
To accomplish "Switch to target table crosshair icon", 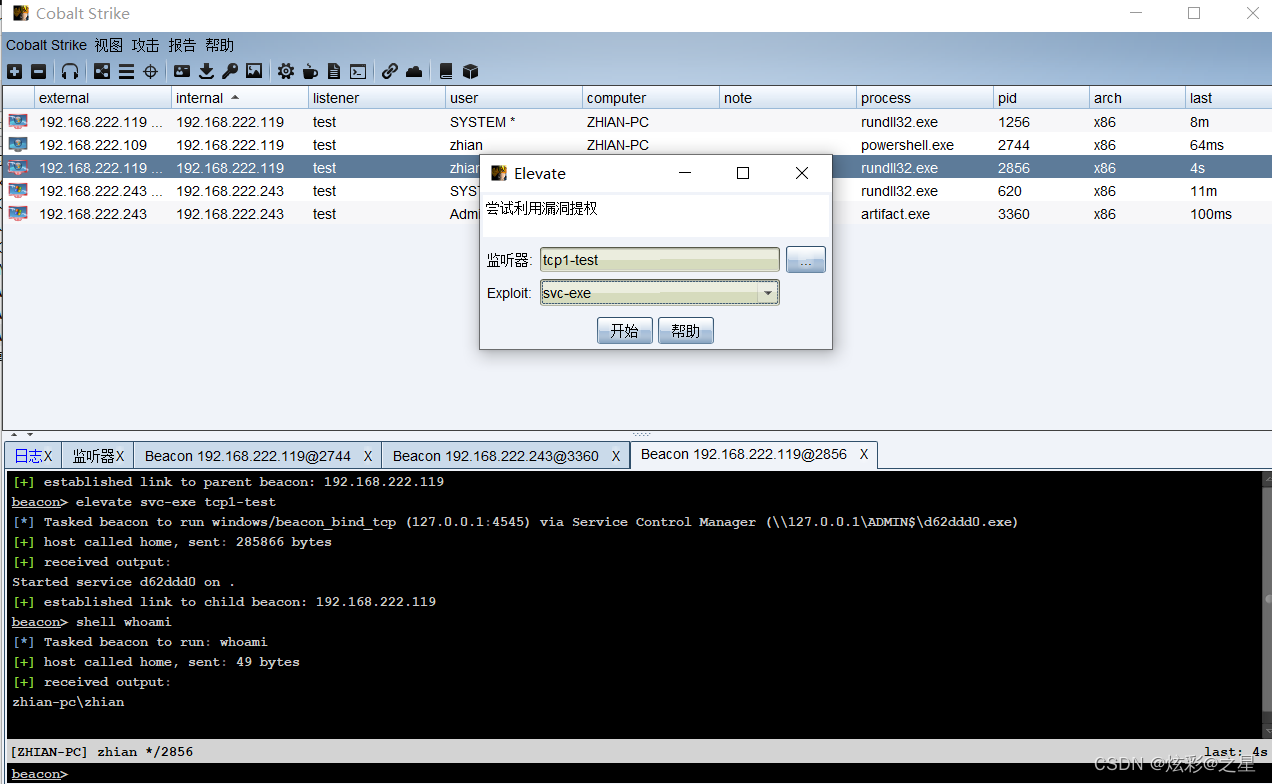I will pyautogui.click(x=150, y=71).
